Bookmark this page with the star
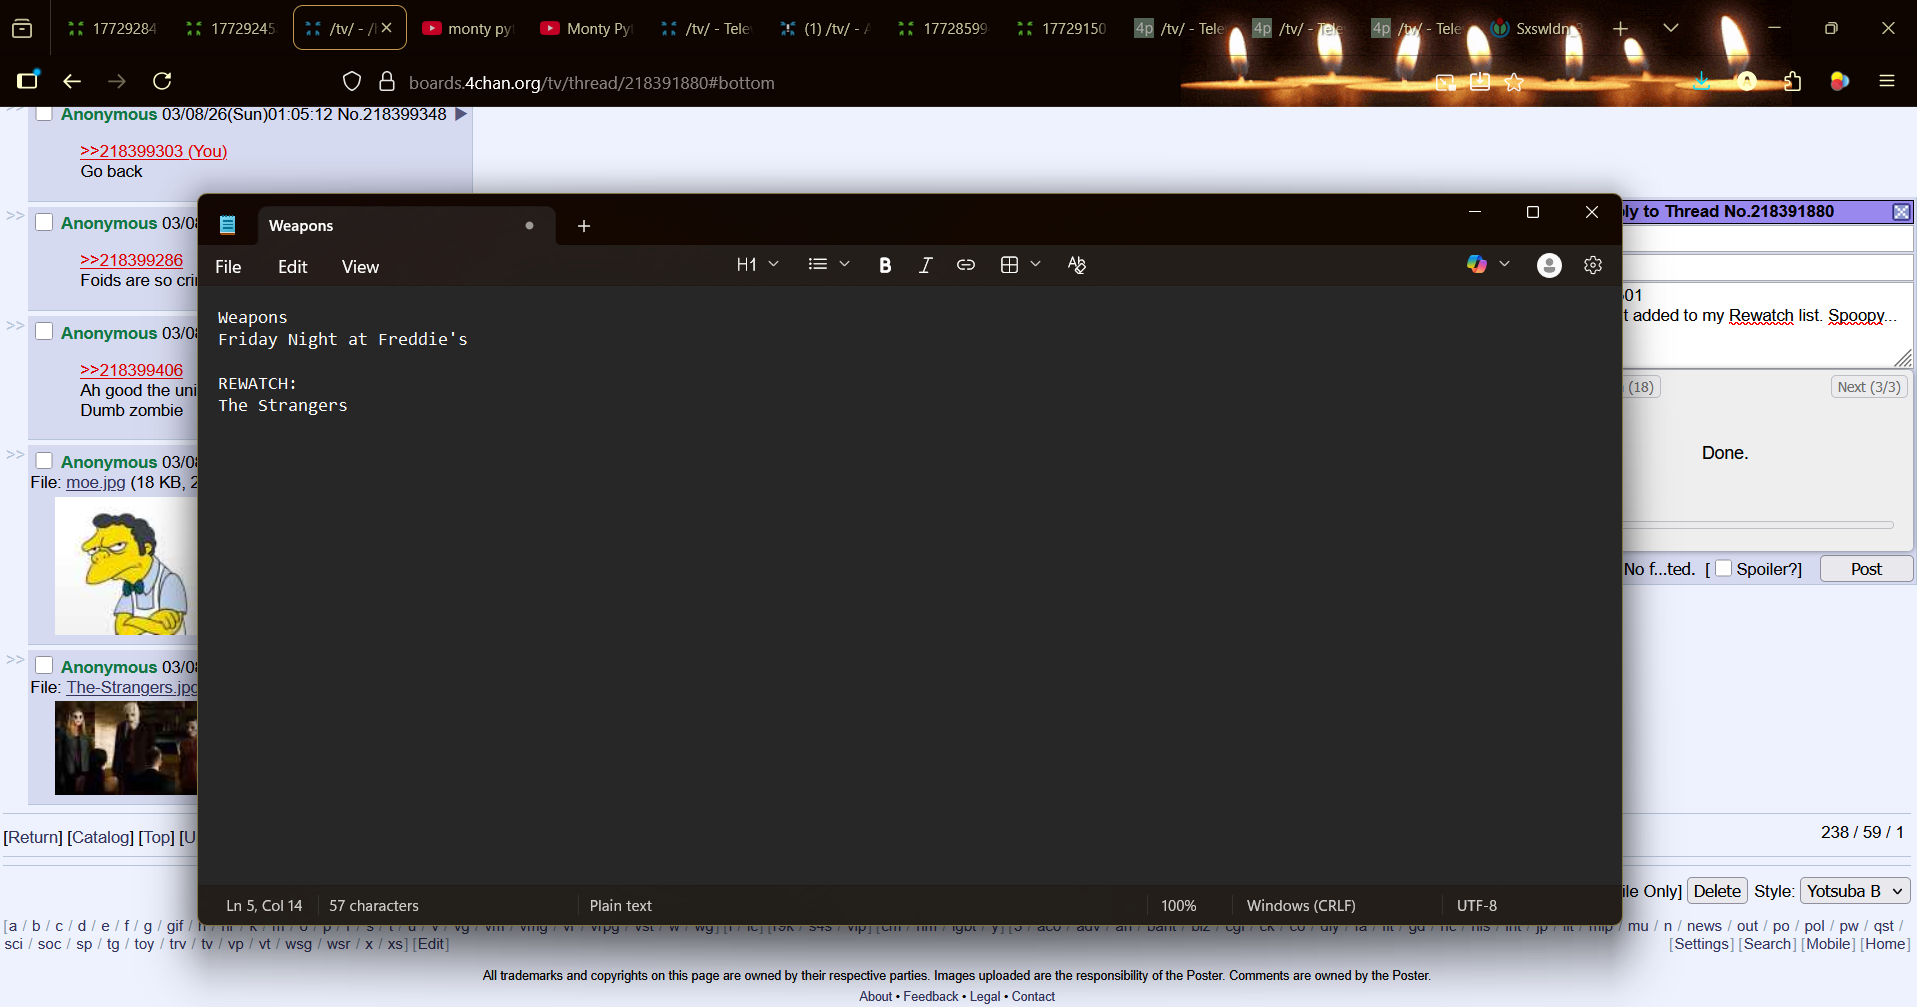The width and height of the screenshot is (1917, 1007). (x=1514, y=82)
